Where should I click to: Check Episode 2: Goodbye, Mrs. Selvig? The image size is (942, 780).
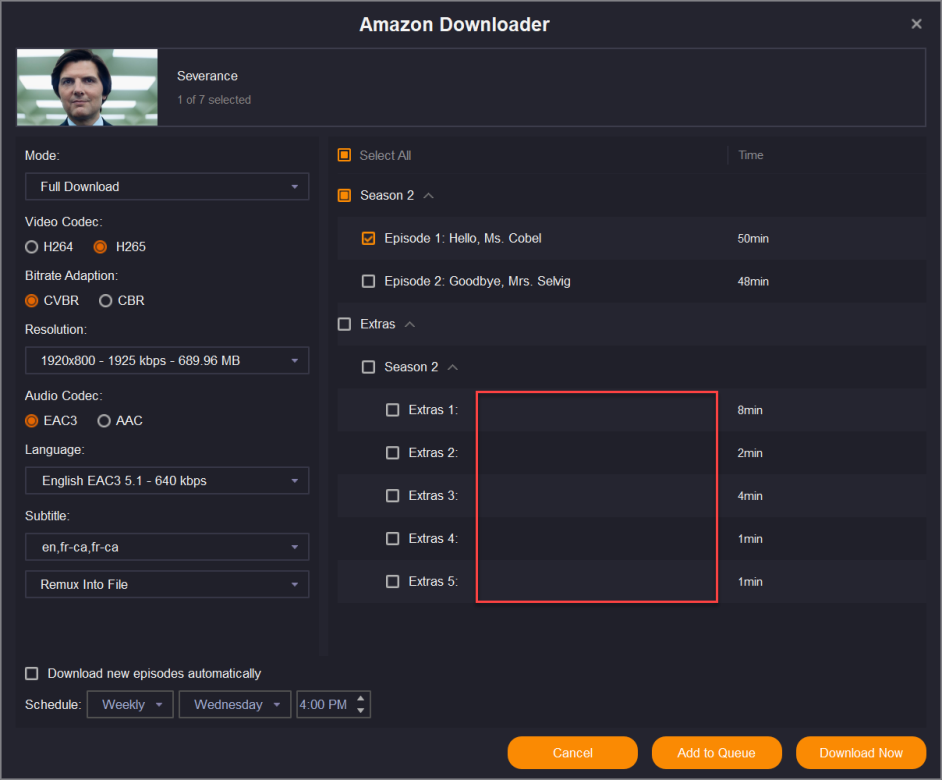coord(369,282)
